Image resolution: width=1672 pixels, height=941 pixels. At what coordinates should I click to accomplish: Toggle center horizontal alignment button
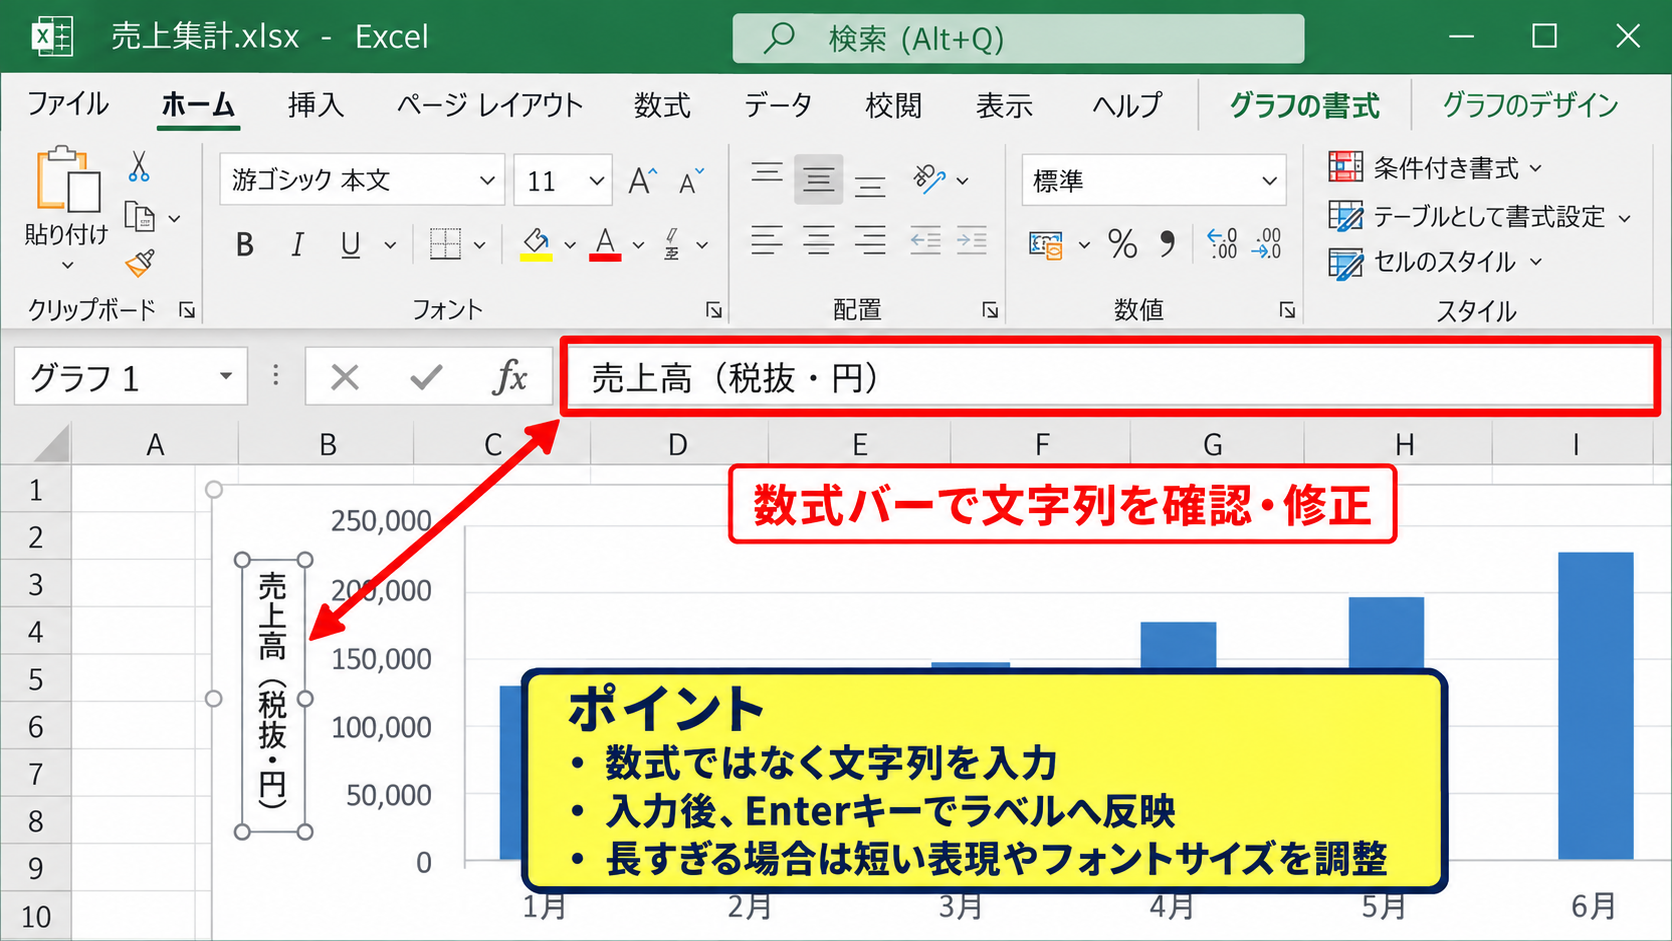pos(819,240)
